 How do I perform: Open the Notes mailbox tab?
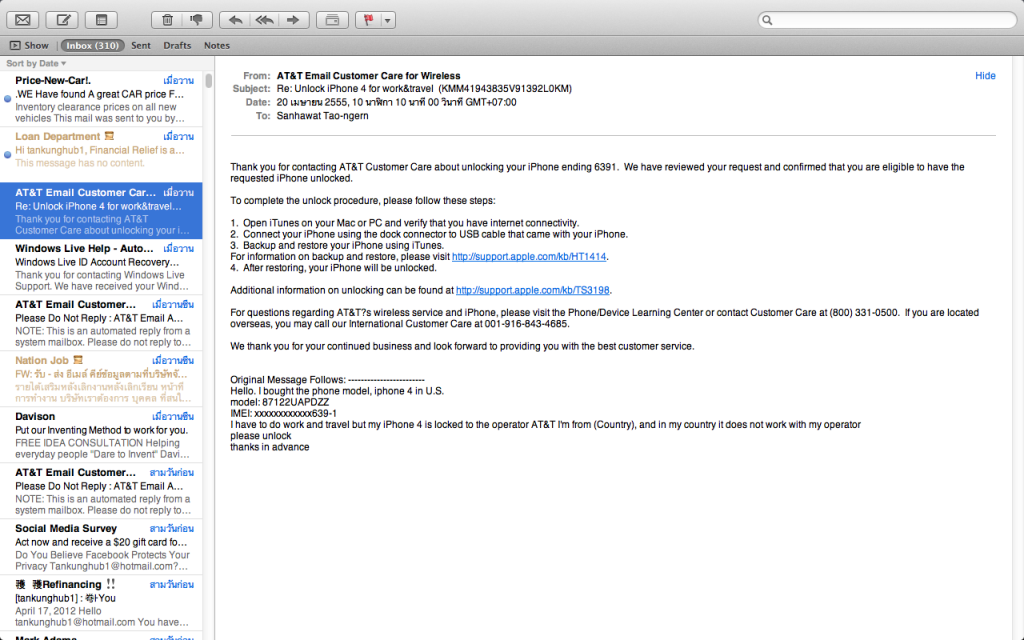coord(217,45)
